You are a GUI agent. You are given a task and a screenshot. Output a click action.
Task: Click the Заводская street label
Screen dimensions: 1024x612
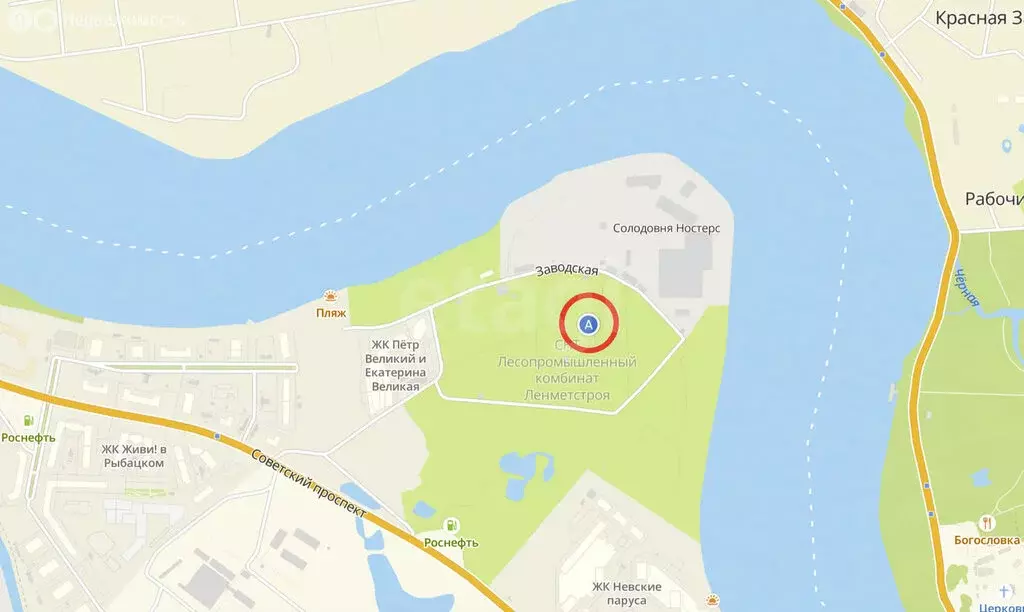[567, 269]
